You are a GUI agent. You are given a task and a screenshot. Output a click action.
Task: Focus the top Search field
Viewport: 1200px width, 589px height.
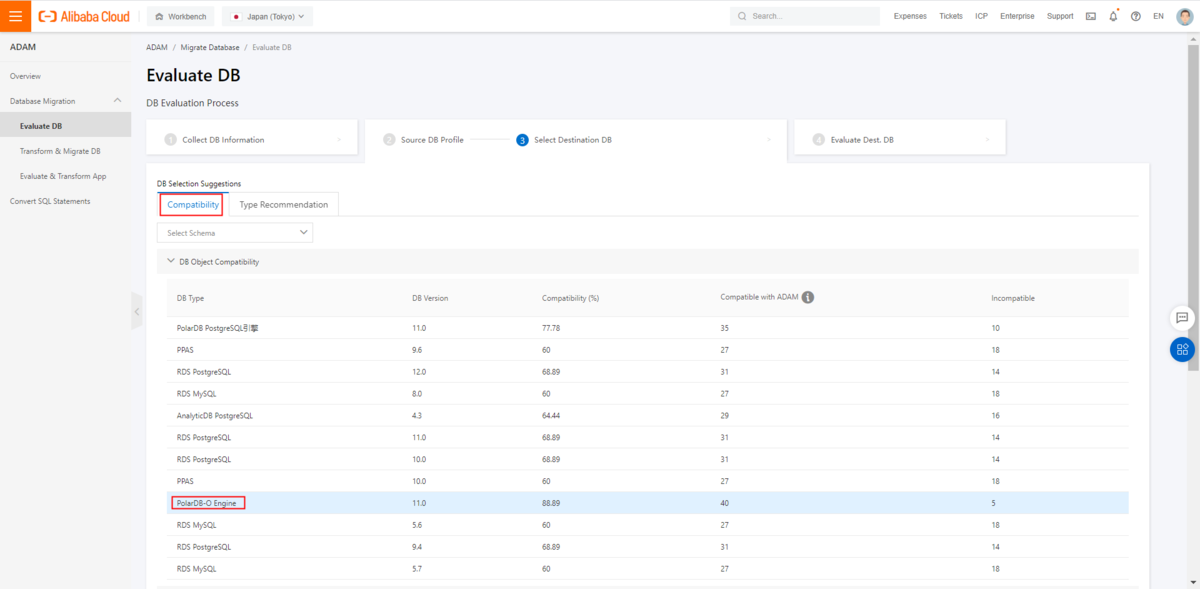(805, 16)
